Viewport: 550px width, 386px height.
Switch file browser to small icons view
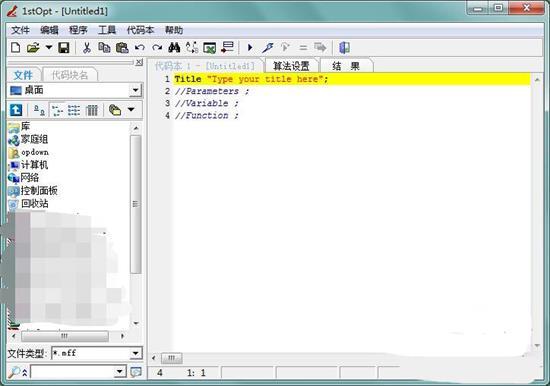58,110
